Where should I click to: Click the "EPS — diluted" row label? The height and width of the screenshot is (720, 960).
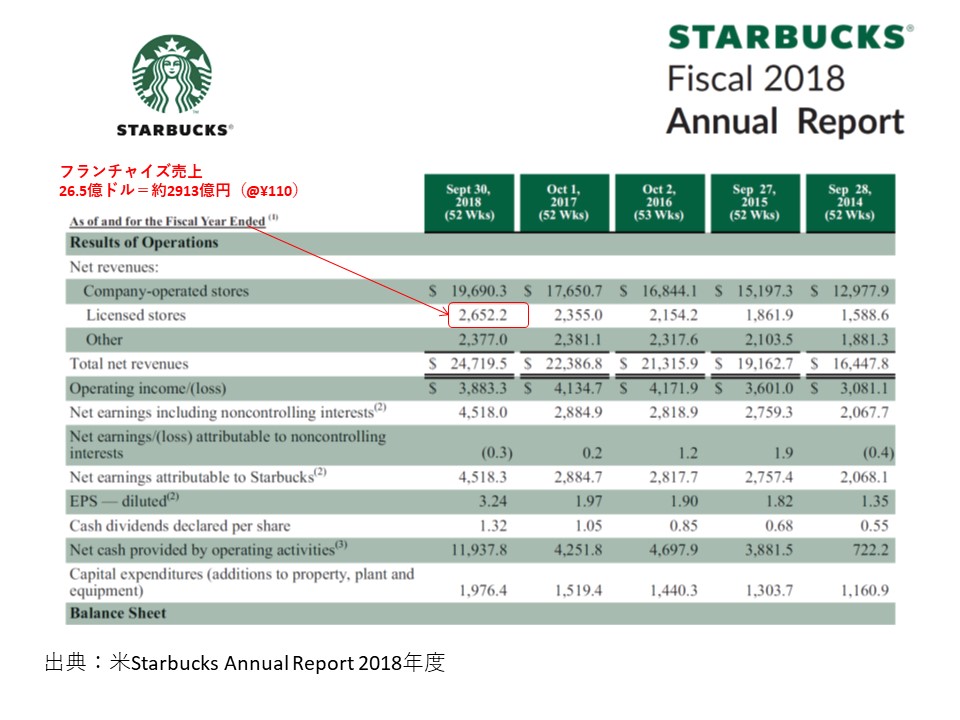124,501
